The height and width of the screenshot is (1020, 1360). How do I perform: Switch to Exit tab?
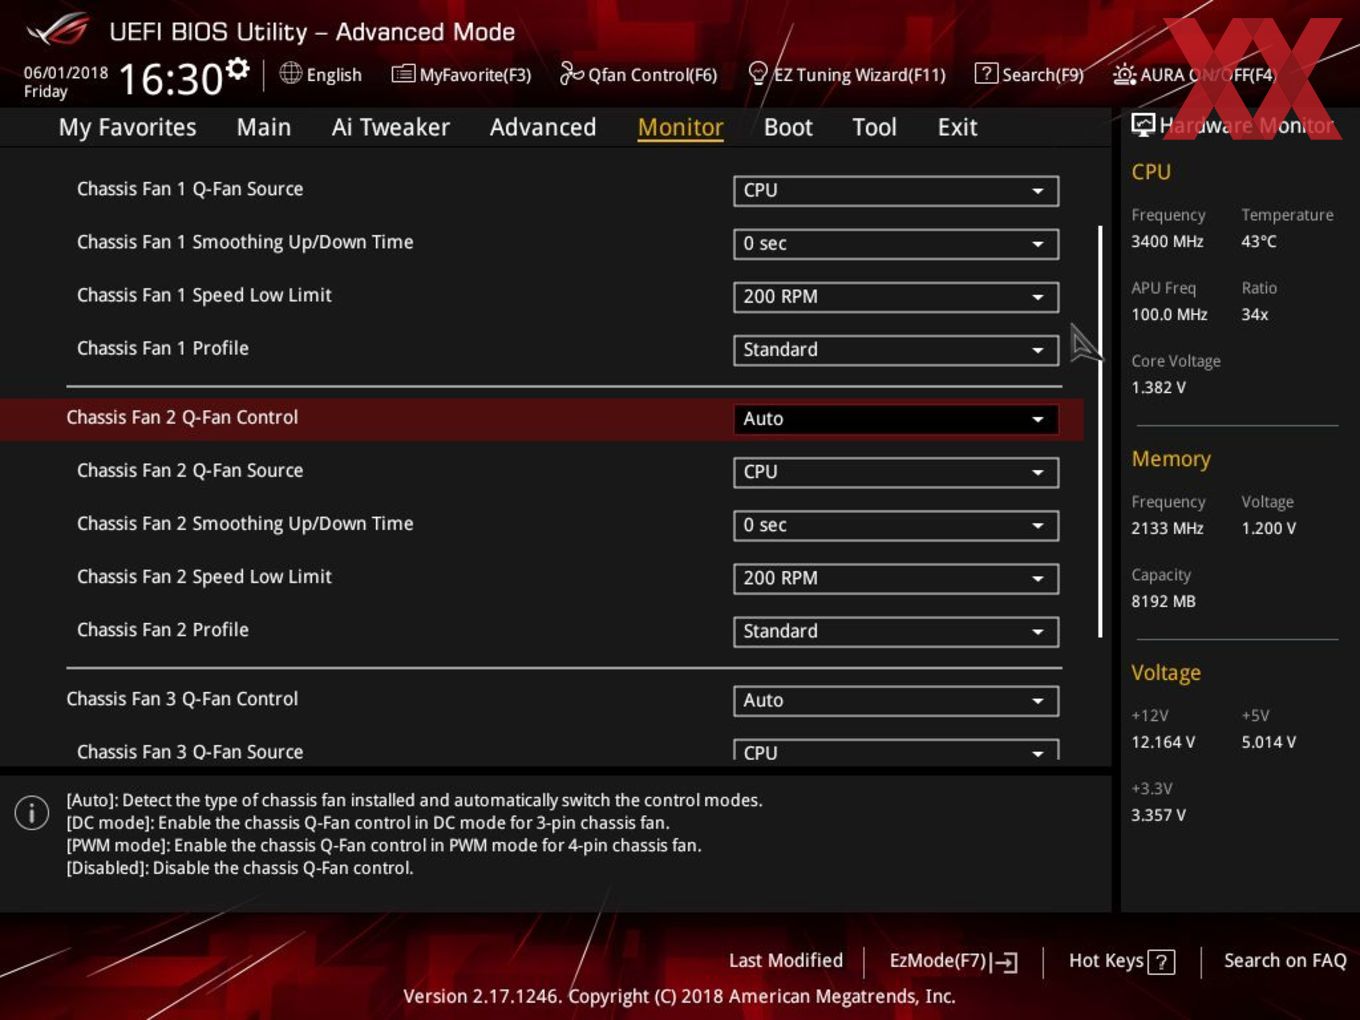(x=957, y=127)
